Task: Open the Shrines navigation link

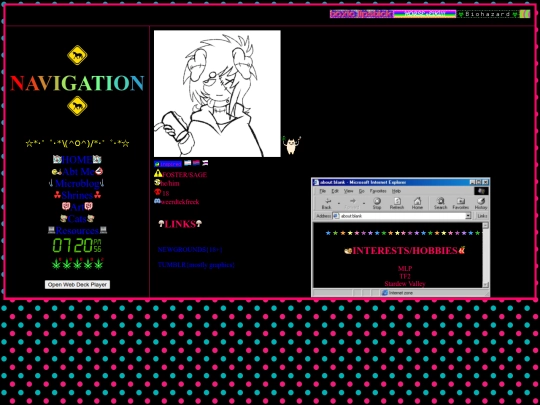Action: pos(77,195)
